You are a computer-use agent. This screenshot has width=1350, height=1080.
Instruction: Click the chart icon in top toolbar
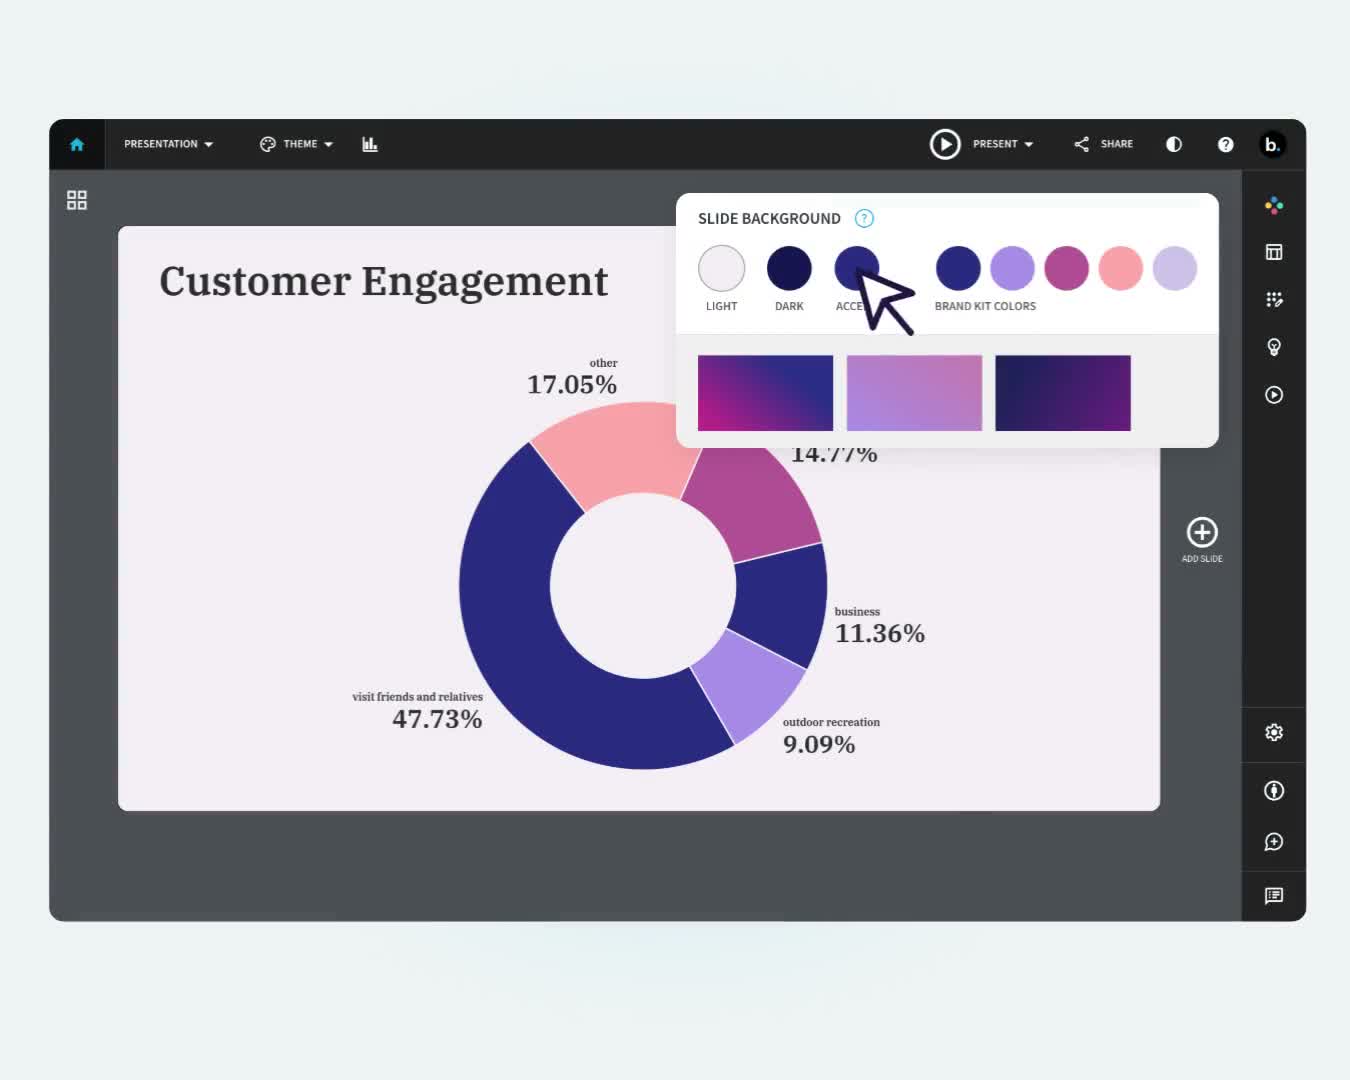pos(370,144)
